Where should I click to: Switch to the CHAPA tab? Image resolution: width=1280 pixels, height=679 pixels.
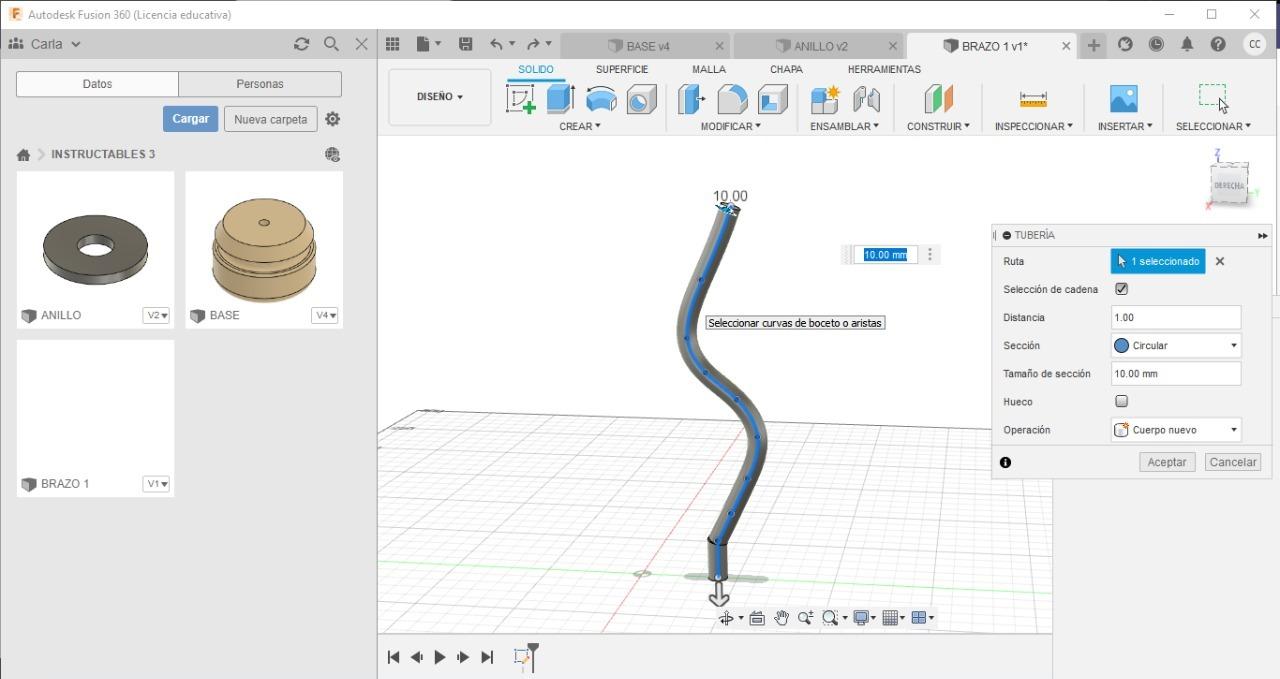[786, 69]
